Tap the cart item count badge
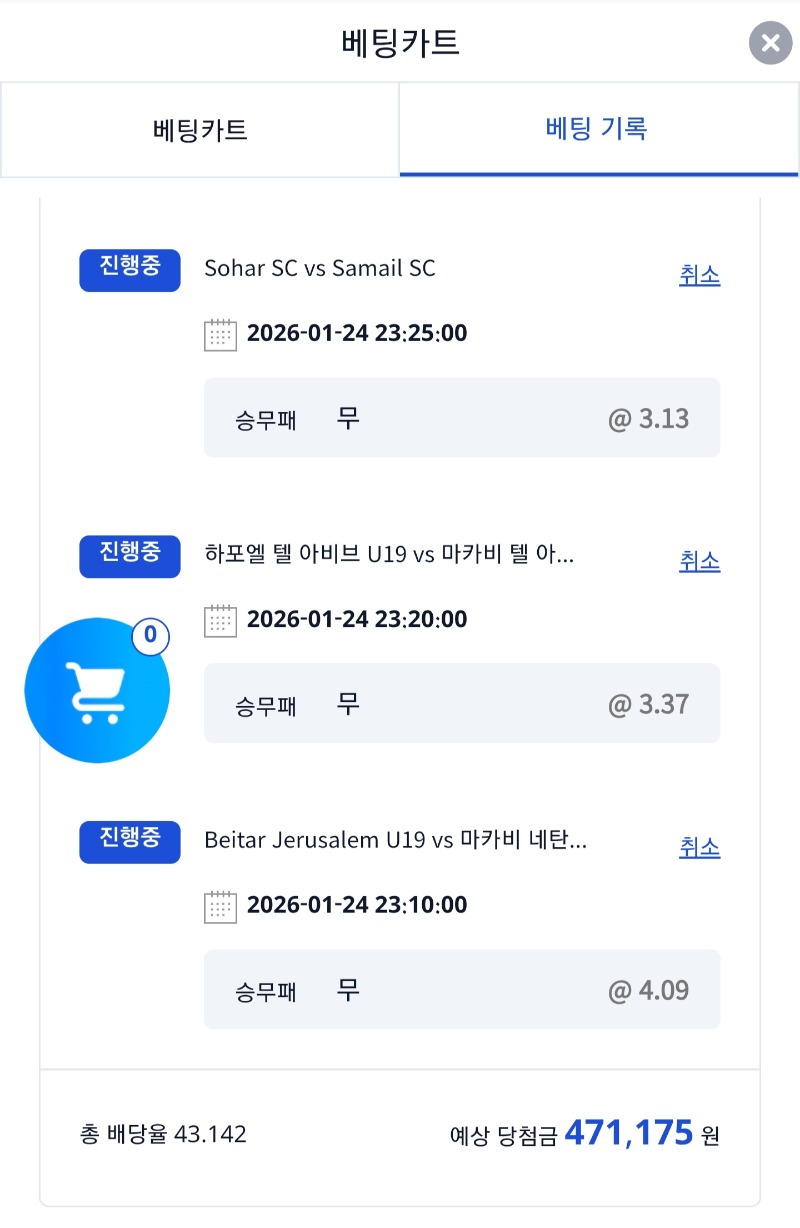This screenshot has width=800, height=1228. (150, 635)
